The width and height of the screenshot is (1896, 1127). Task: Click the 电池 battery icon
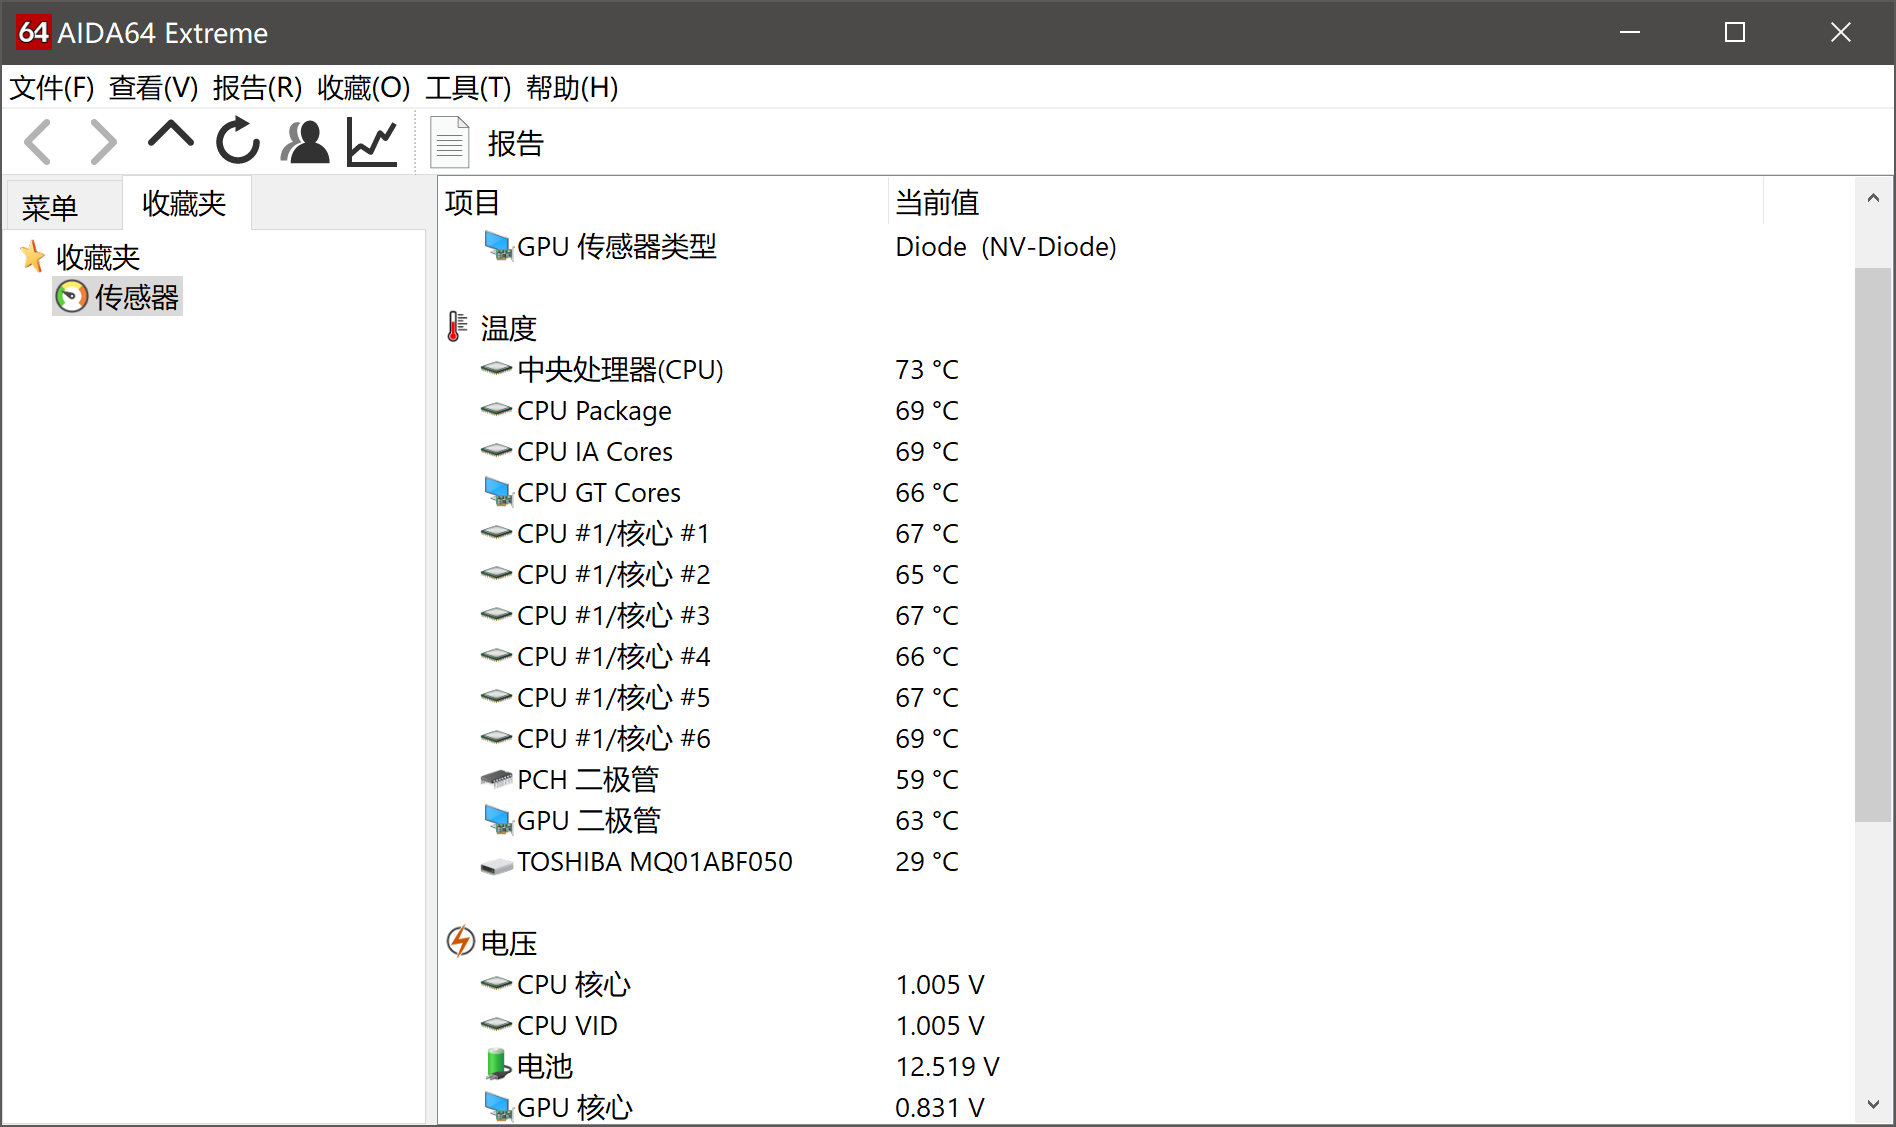(497, 1065)
